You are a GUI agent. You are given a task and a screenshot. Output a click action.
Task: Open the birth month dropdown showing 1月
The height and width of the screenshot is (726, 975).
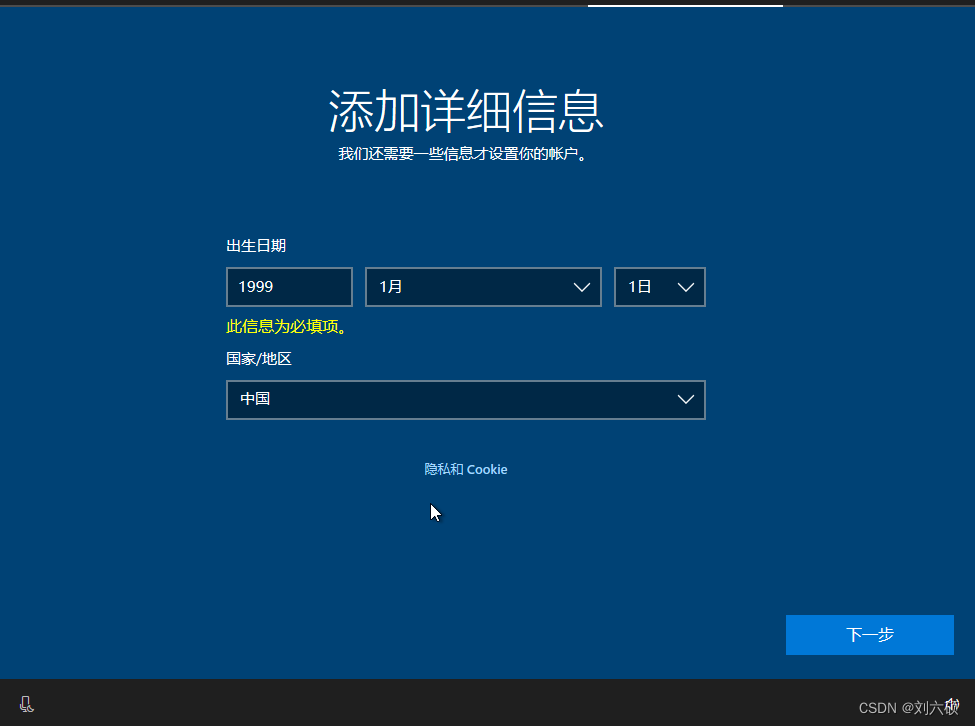click(x=483, y=287)
